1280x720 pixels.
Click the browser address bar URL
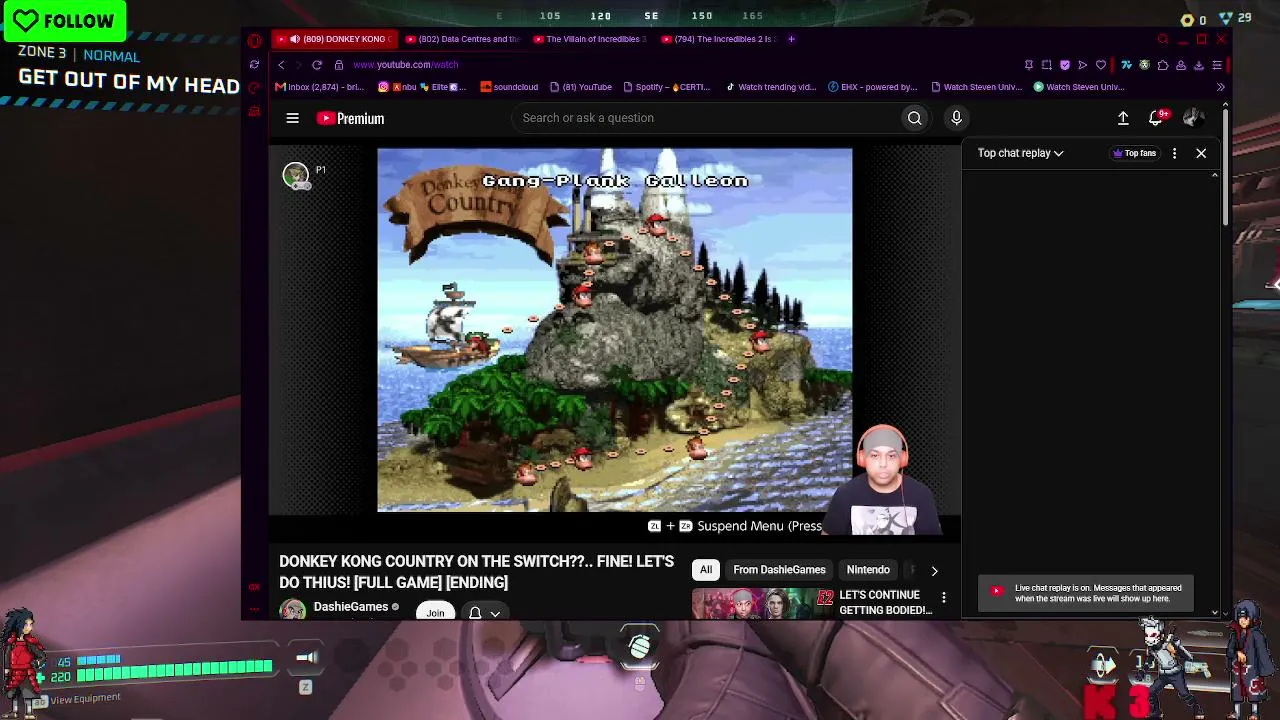click(x=405, y=65)
